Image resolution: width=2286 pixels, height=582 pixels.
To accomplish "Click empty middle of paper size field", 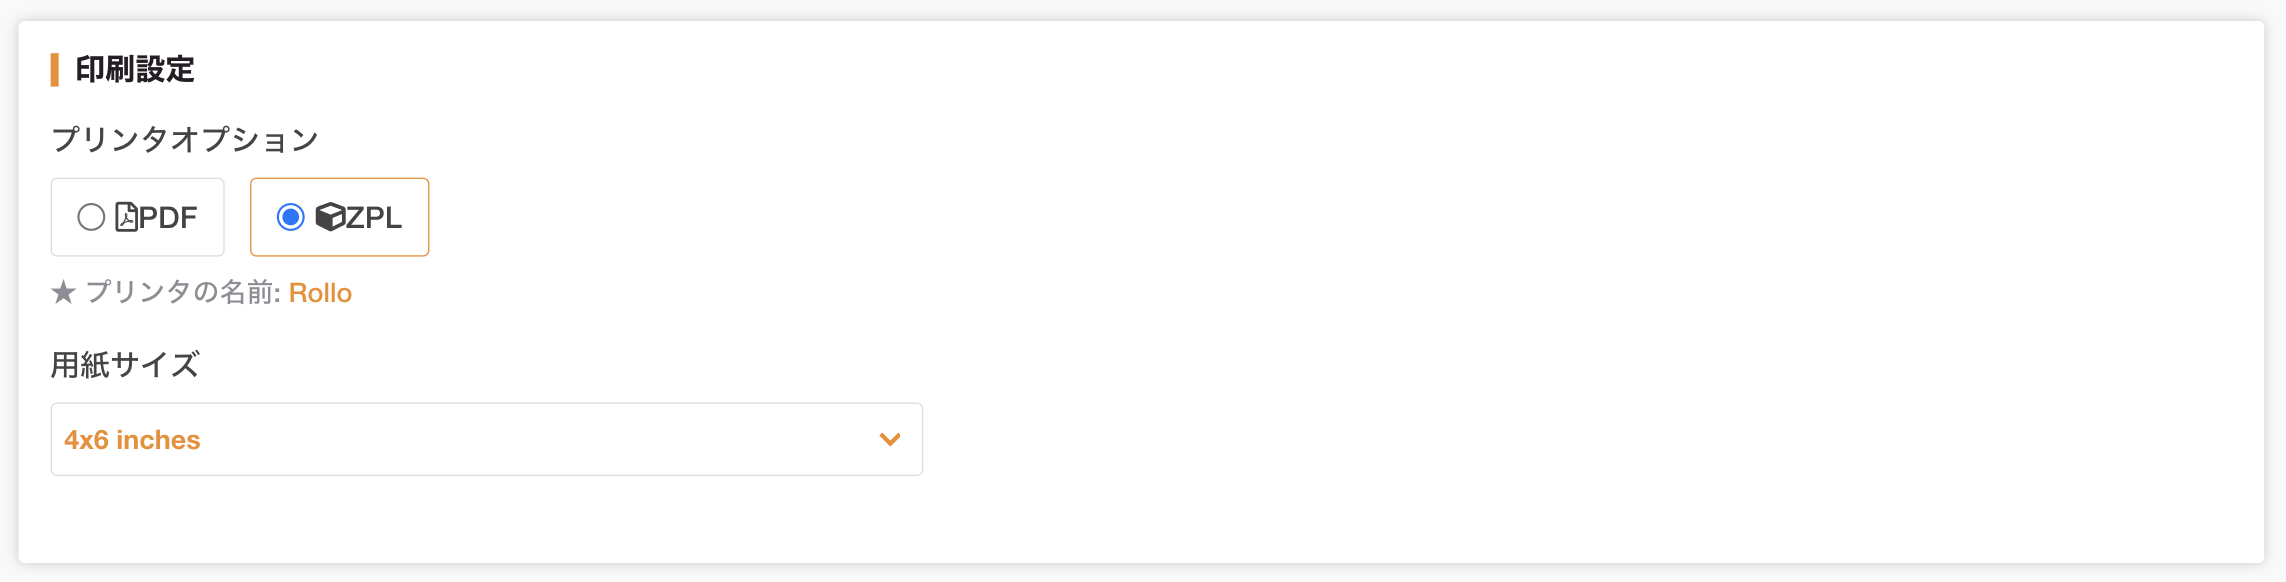I will [x=540, y=439].
